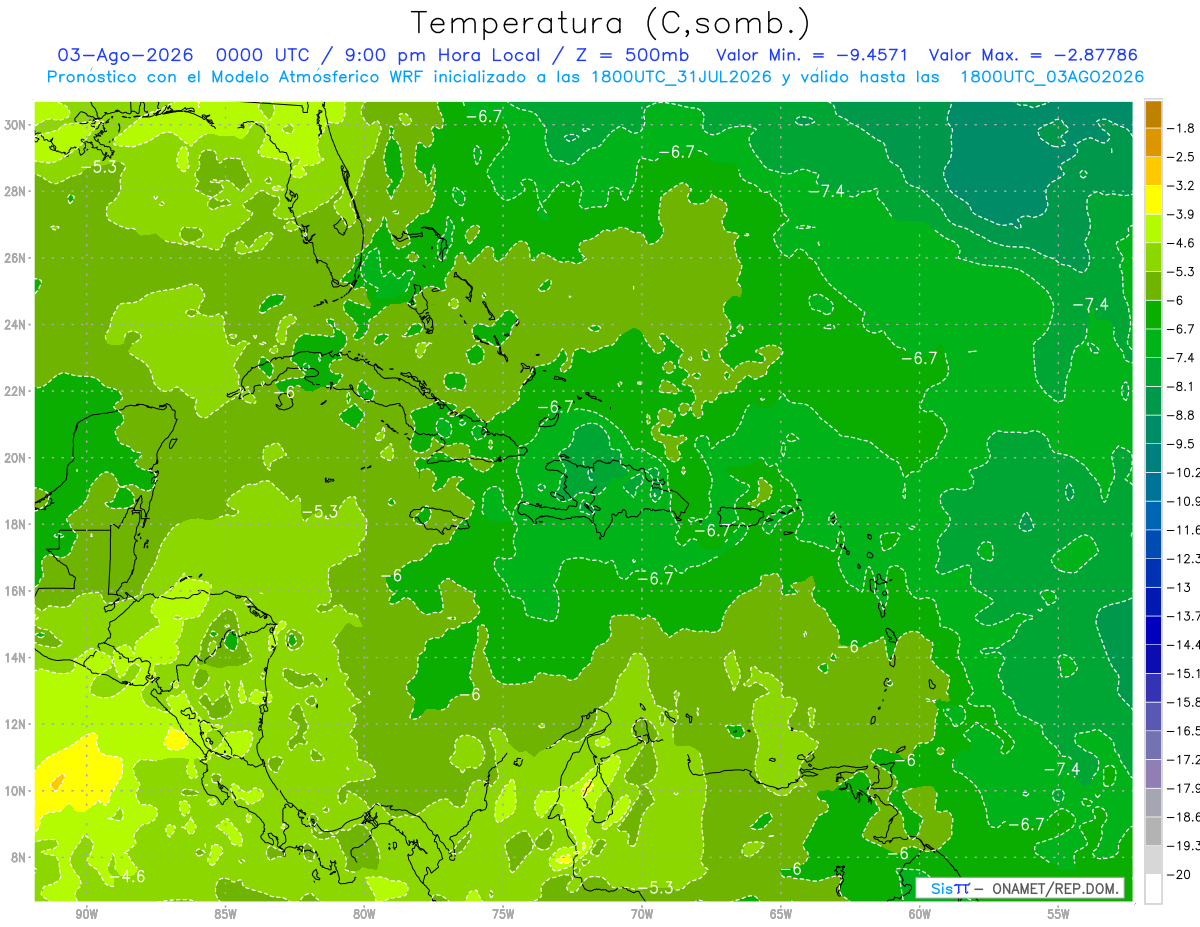Click the '65W' longitude label
Viewport: 1200px width, 927px height.
781,914
